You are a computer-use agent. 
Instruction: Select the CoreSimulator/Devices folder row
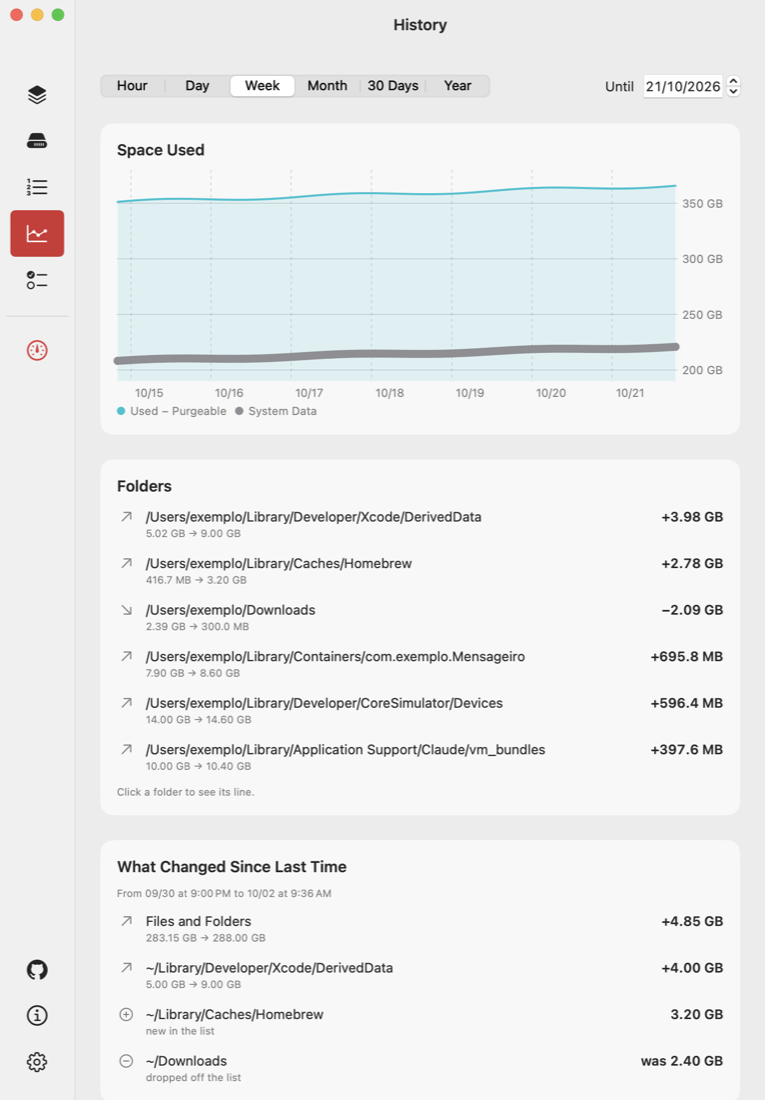pyautogui.click(x=420, y=710)
